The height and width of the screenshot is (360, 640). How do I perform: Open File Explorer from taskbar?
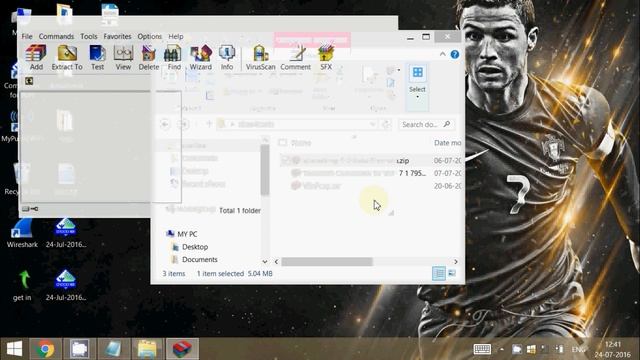tap(147, 349)
